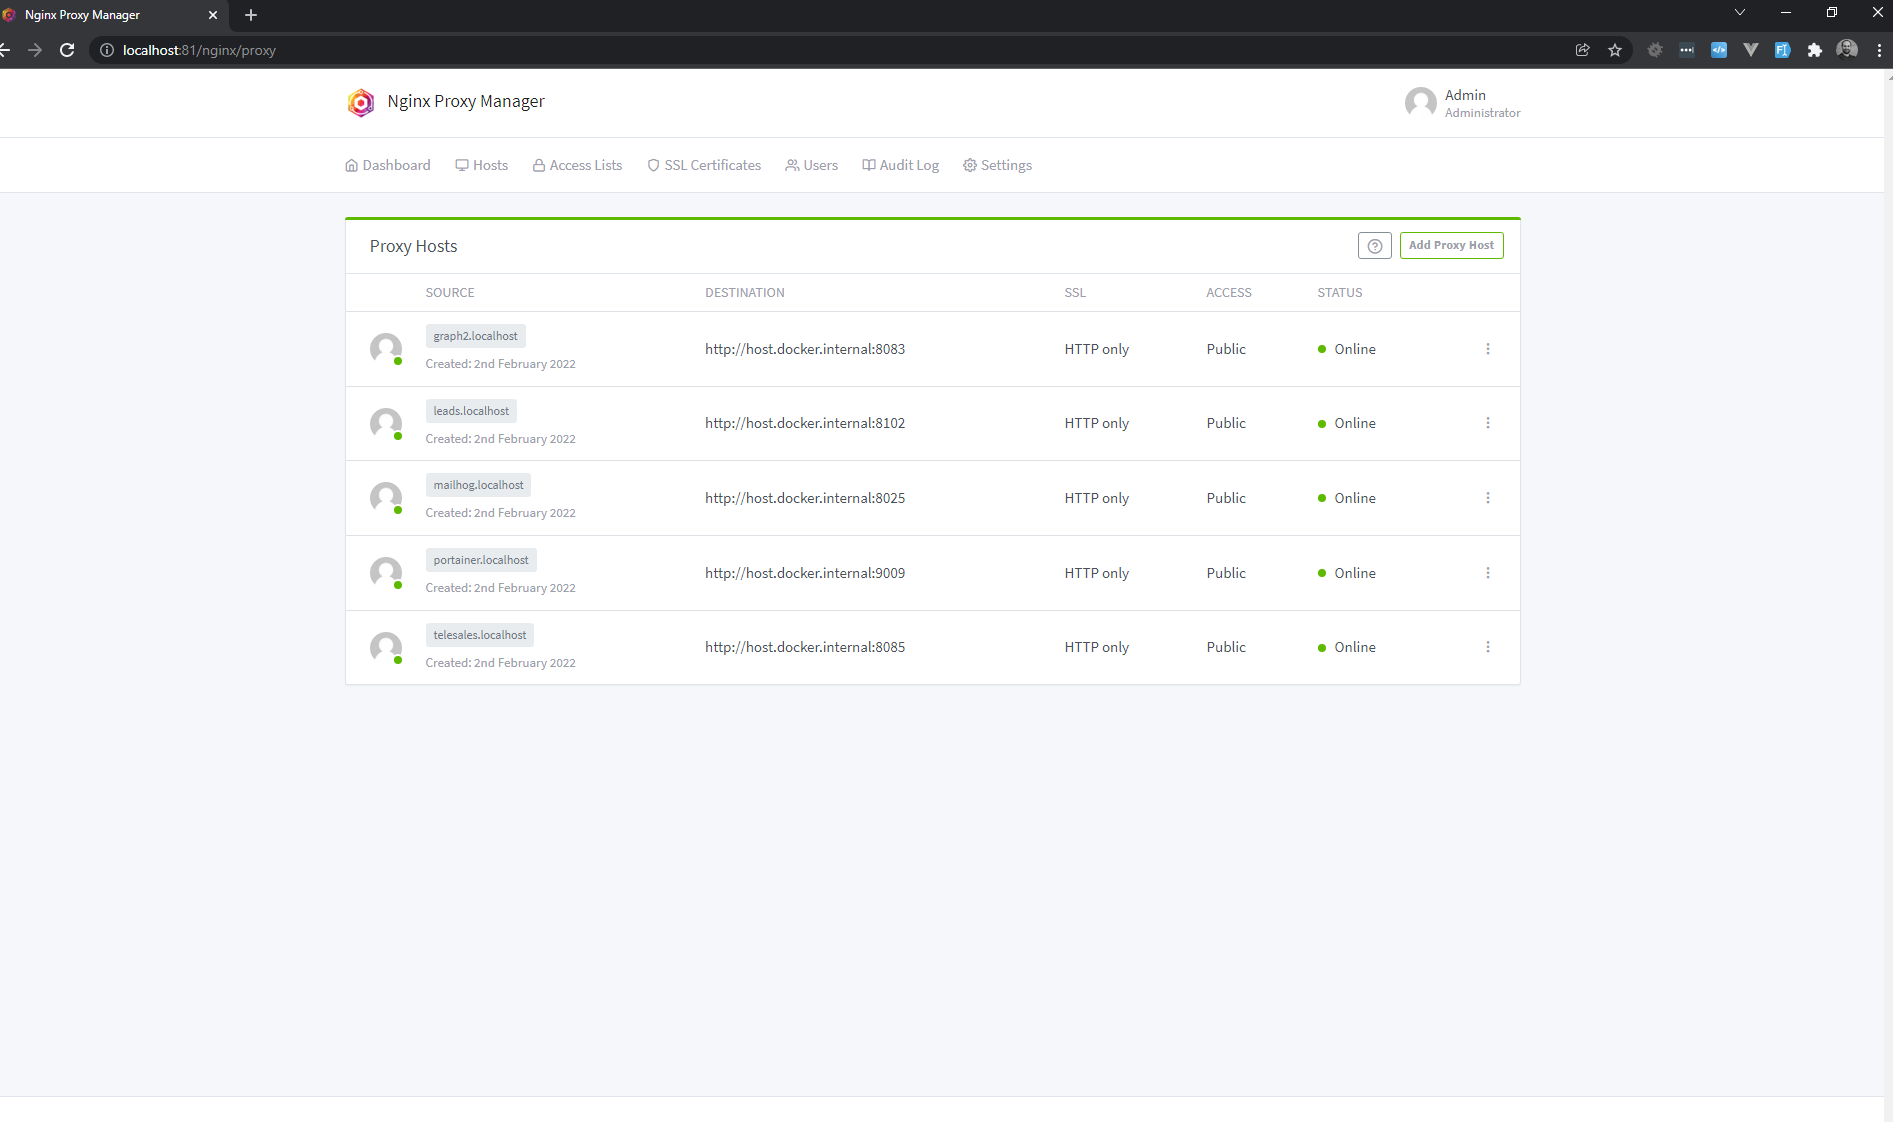Click the browser profile avatar icon

[x=1847, y=49]
